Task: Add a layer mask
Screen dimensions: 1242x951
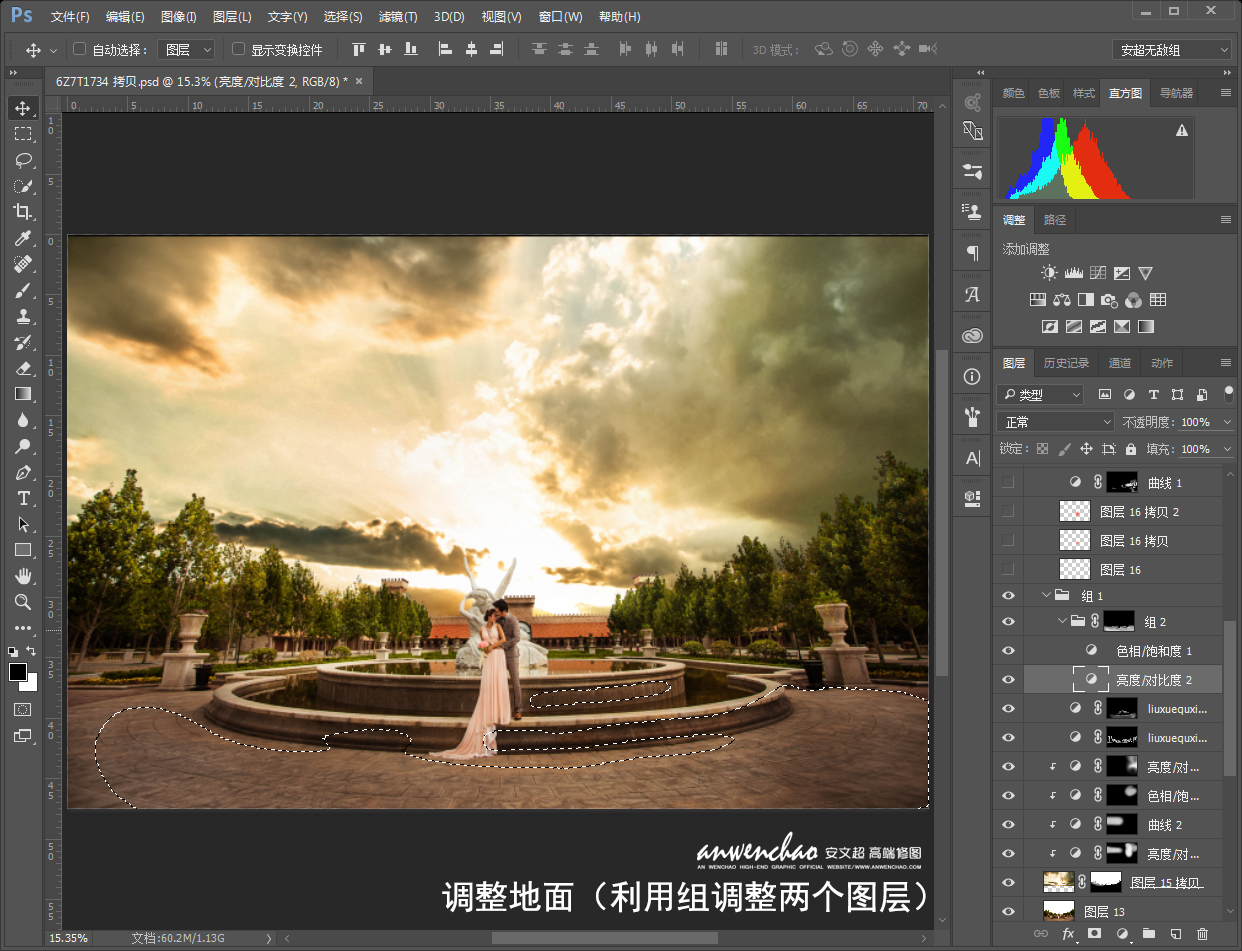Action: 1094,934
